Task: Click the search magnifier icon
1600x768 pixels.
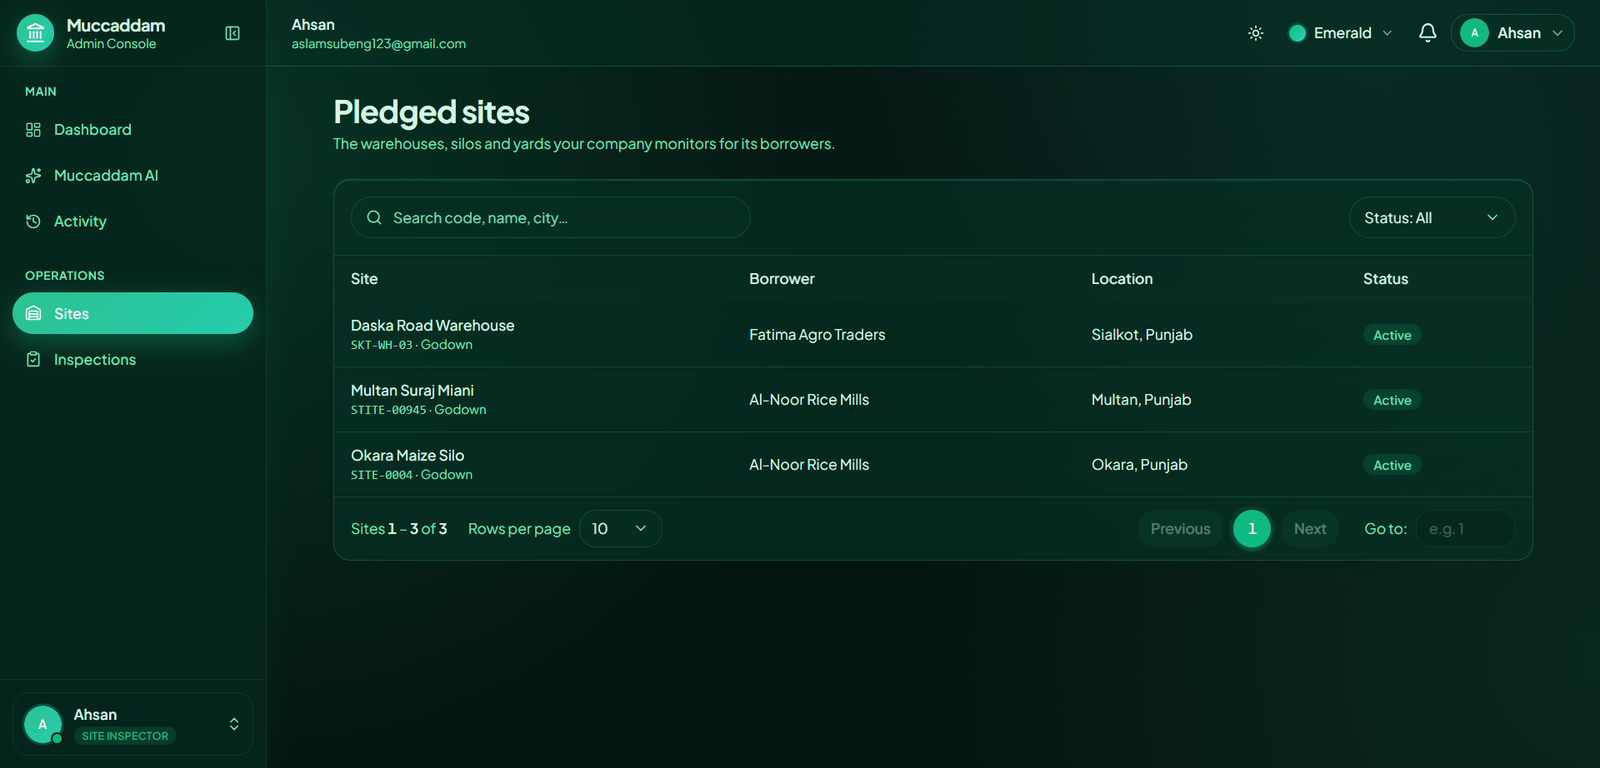Action: point(374,218)
